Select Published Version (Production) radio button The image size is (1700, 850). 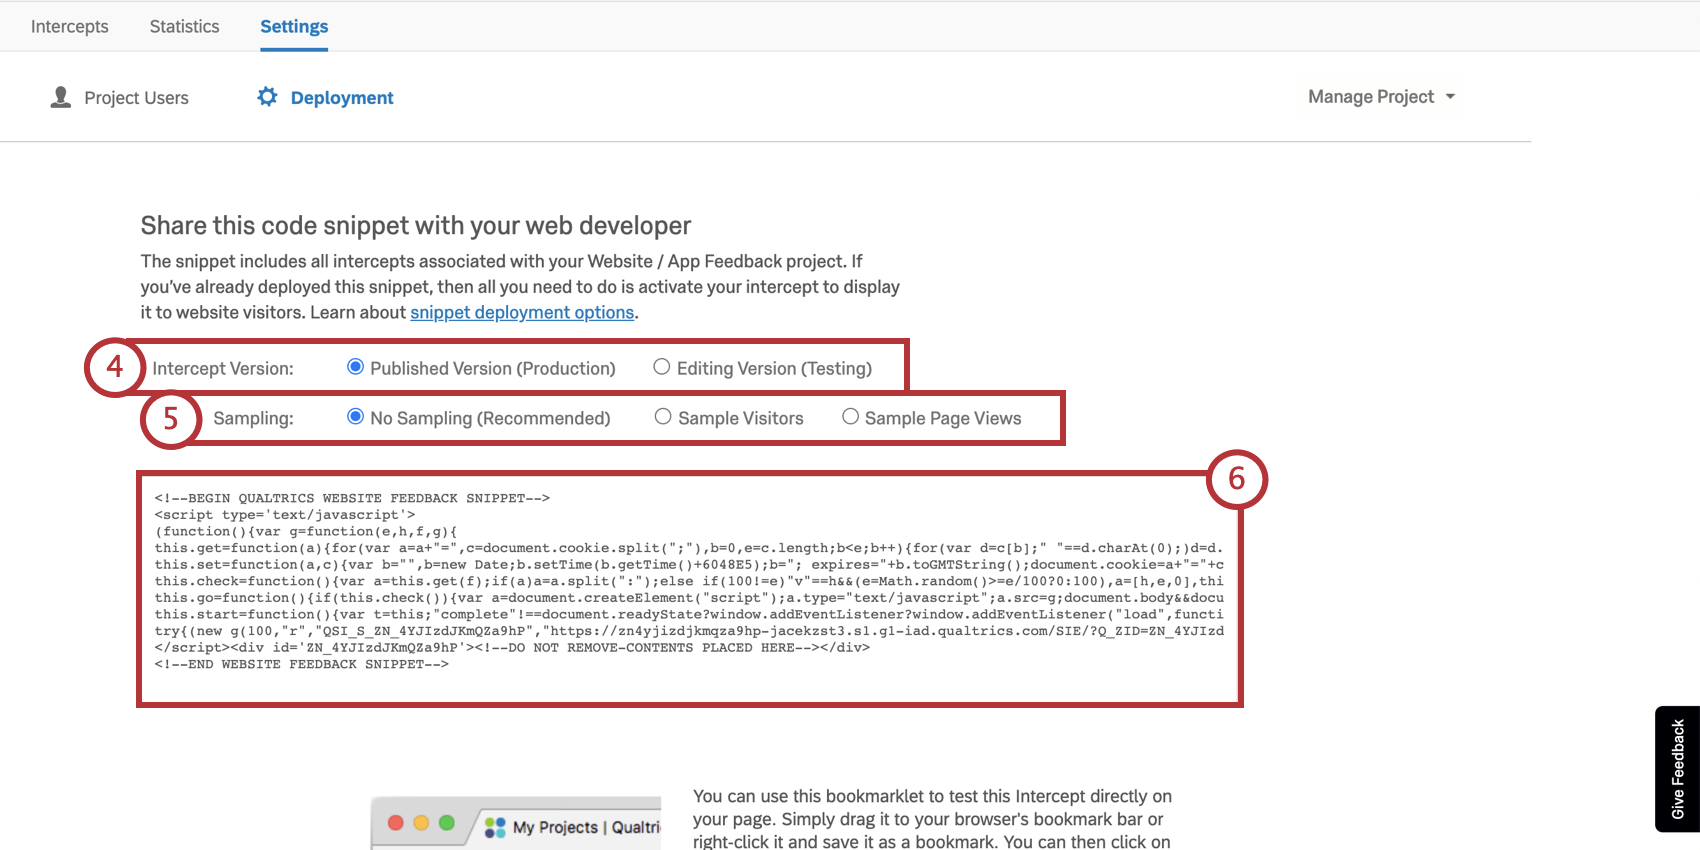coord(355,367)
